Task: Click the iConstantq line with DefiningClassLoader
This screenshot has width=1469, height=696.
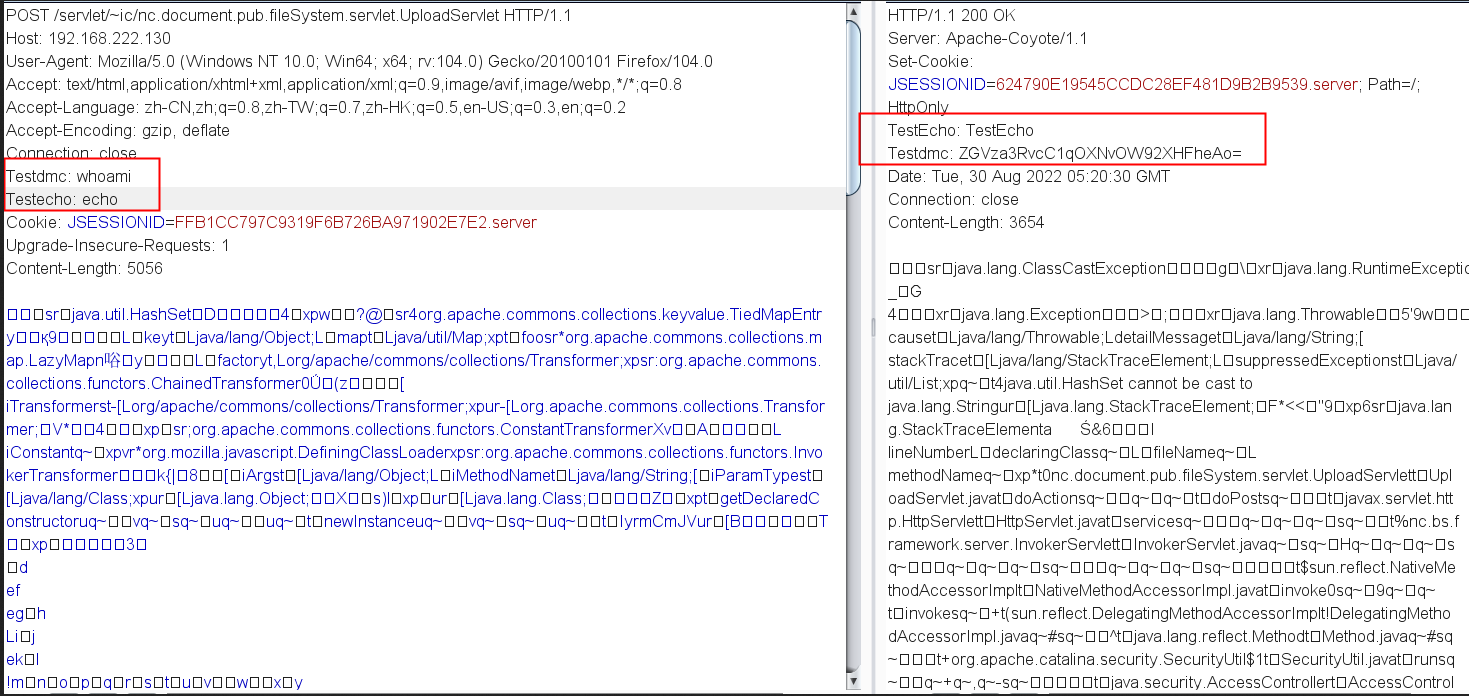Action: click(x=413, y=452)
